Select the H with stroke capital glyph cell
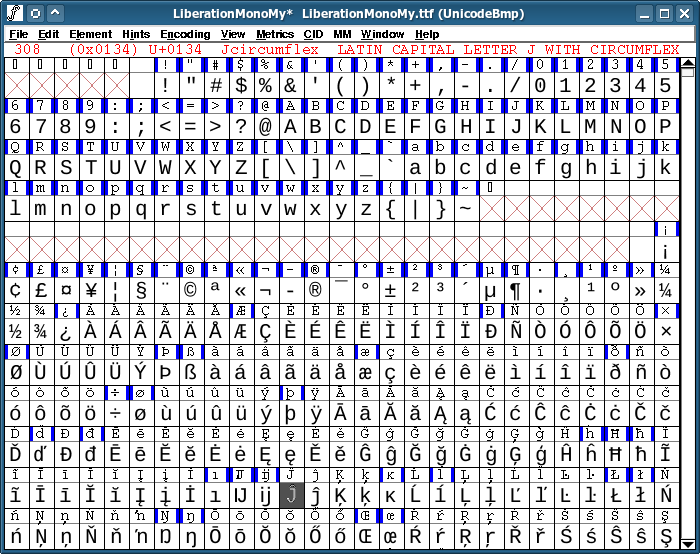The width and height of the screenshot is (700, 554). point(616,455)
